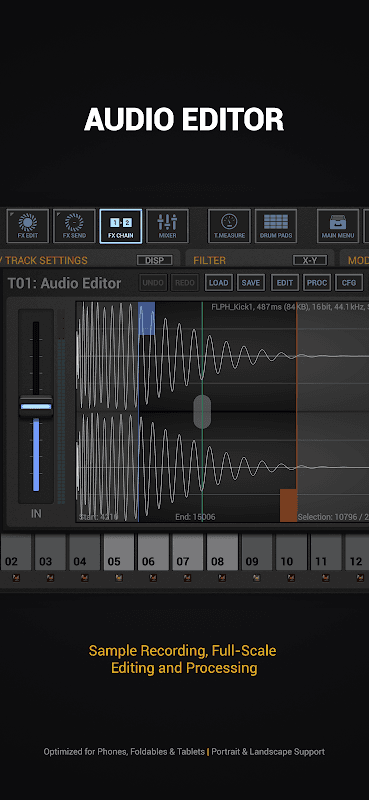Select track pad 05

(x=118, y=553)
